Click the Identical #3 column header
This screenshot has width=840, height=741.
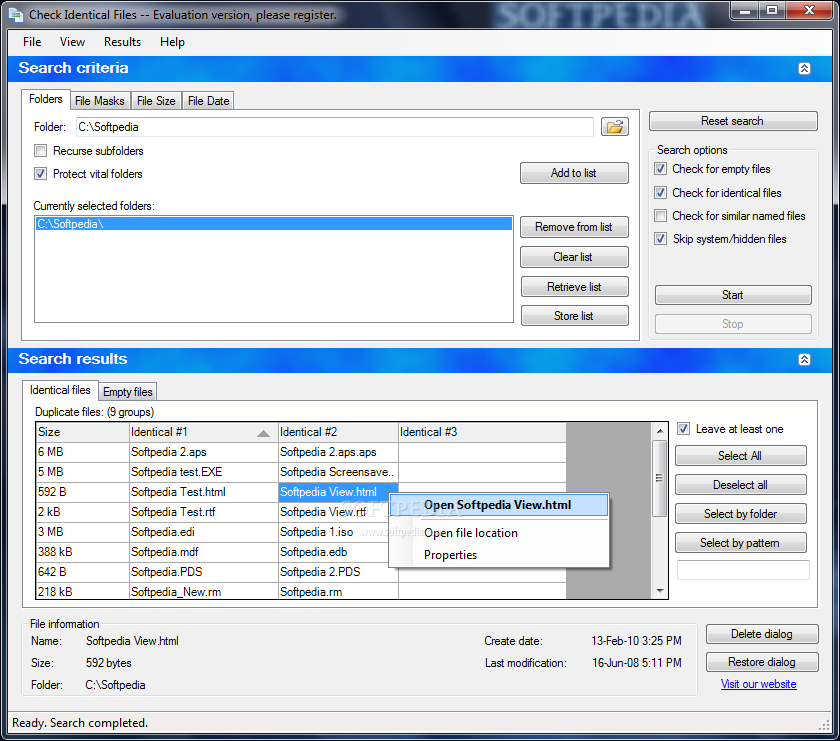482,432
